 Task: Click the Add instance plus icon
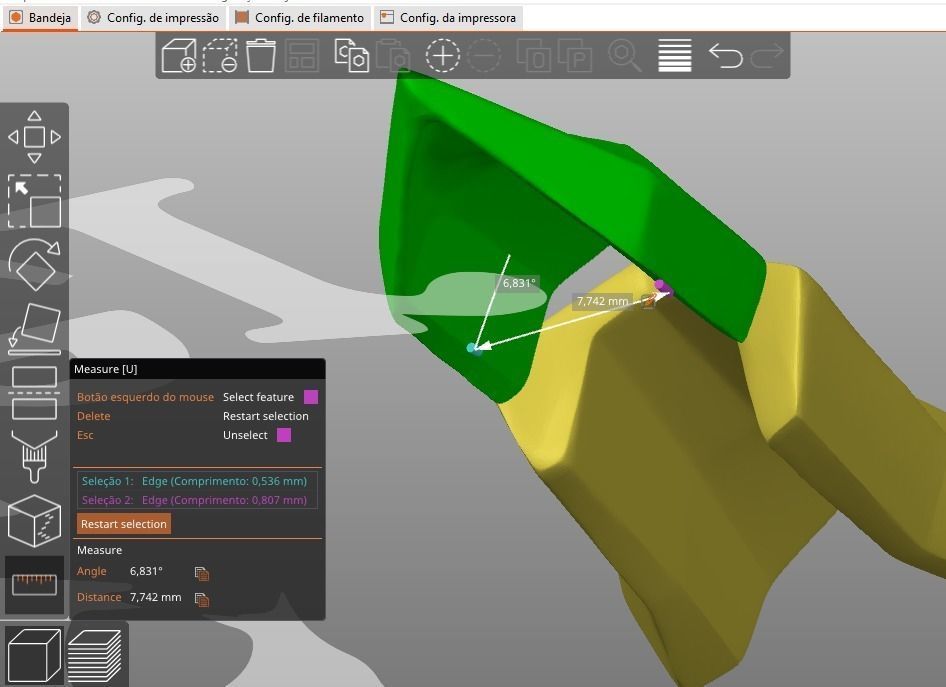(443, 55)
